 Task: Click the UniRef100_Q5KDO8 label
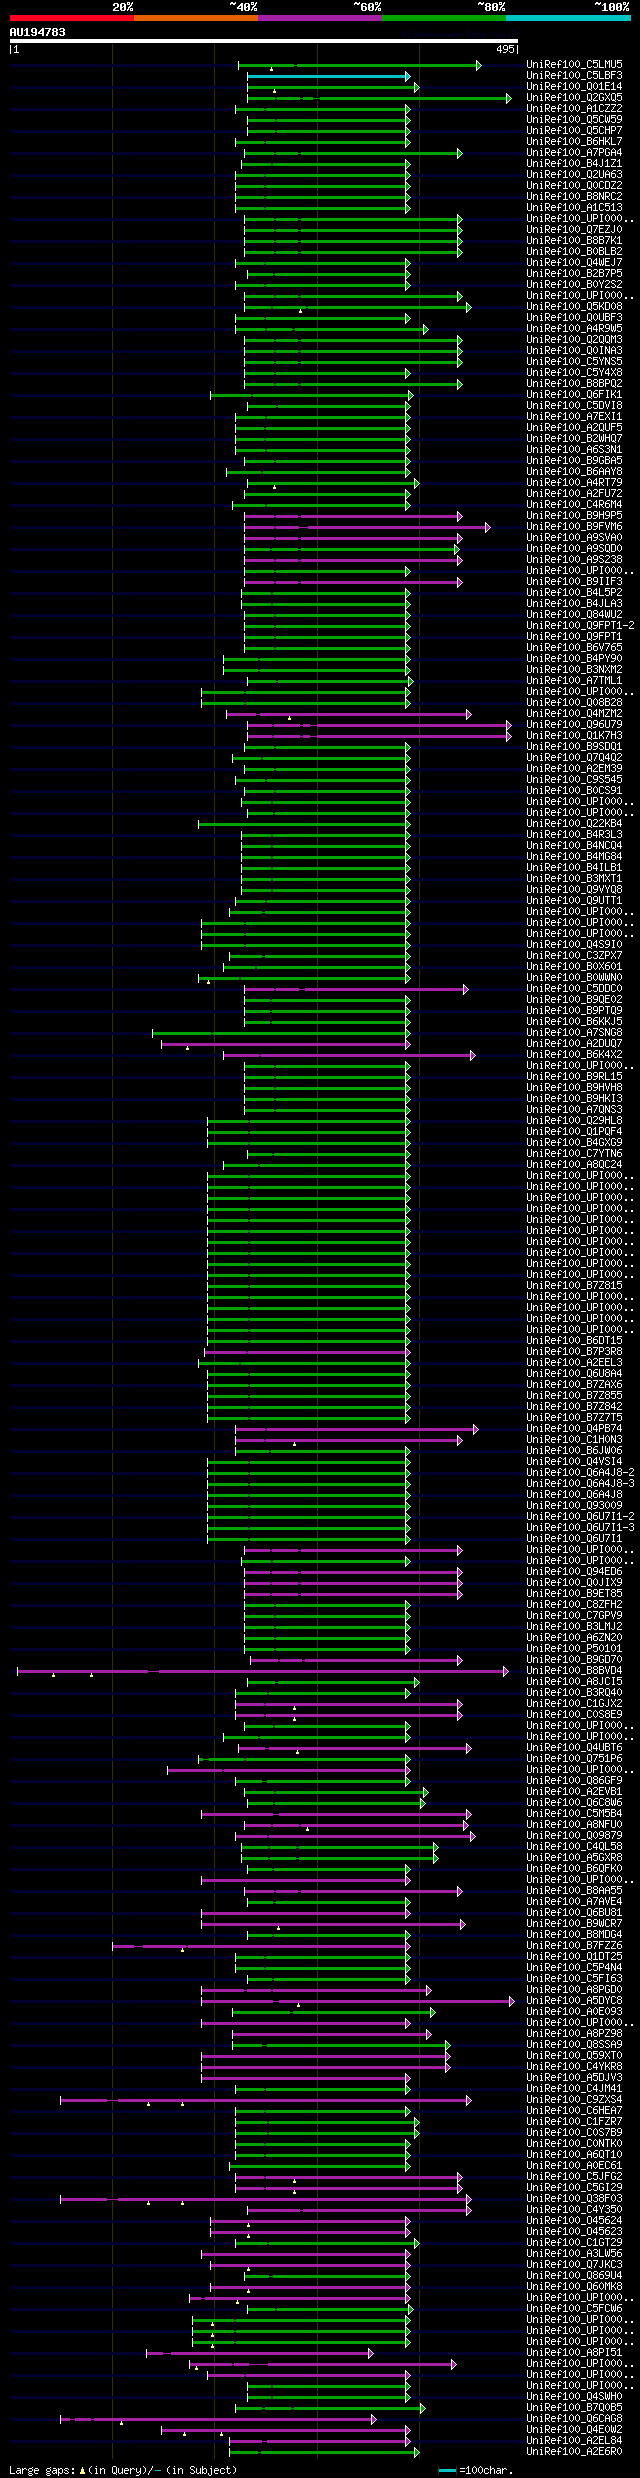574,307
